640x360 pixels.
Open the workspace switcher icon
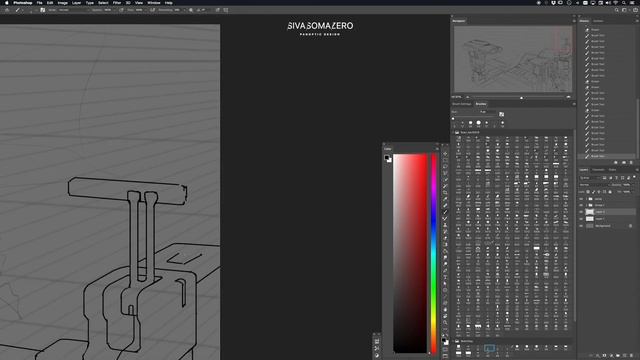pos(624,10)
